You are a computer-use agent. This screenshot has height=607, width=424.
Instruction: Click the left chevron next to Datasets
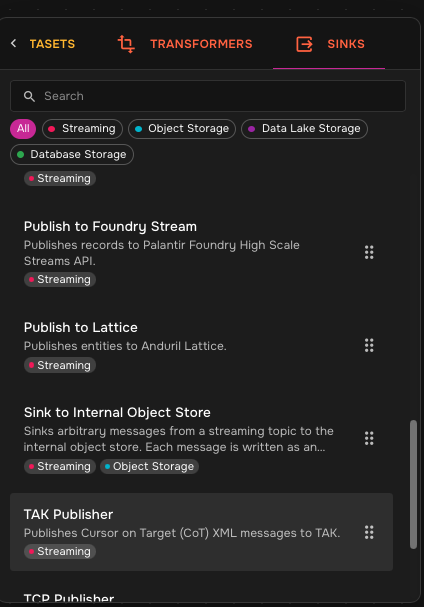pyautogui.click(x=14, y=43)
